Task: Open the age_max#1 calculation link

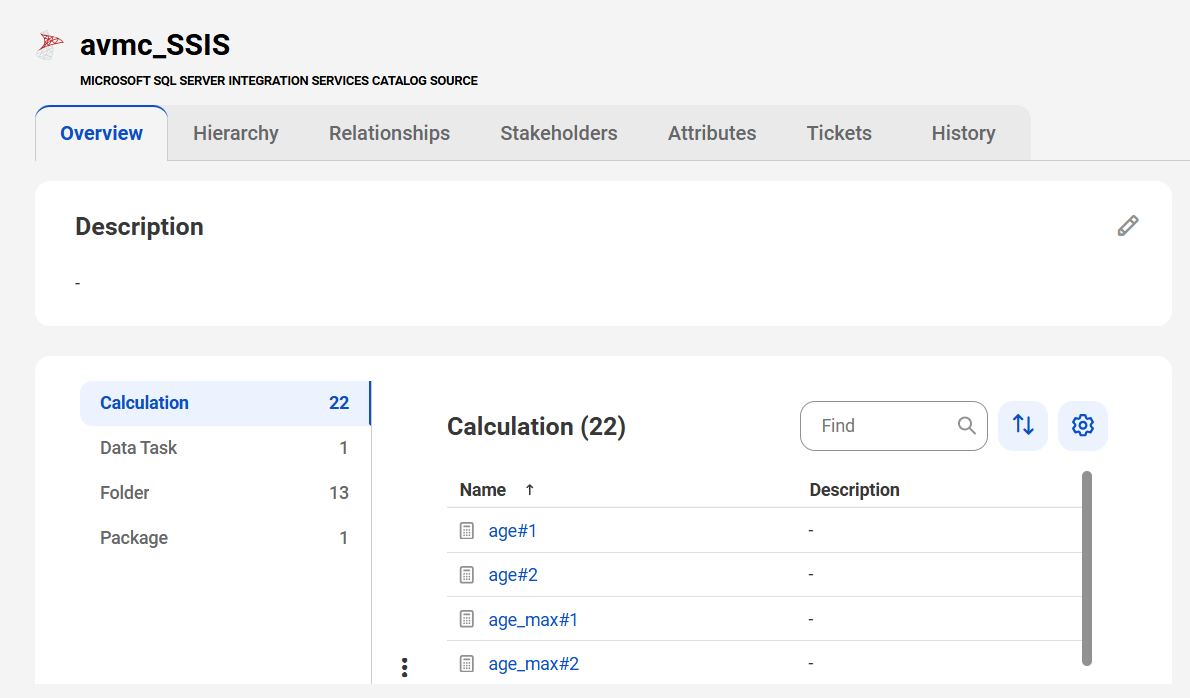Action: pos(533,620)
